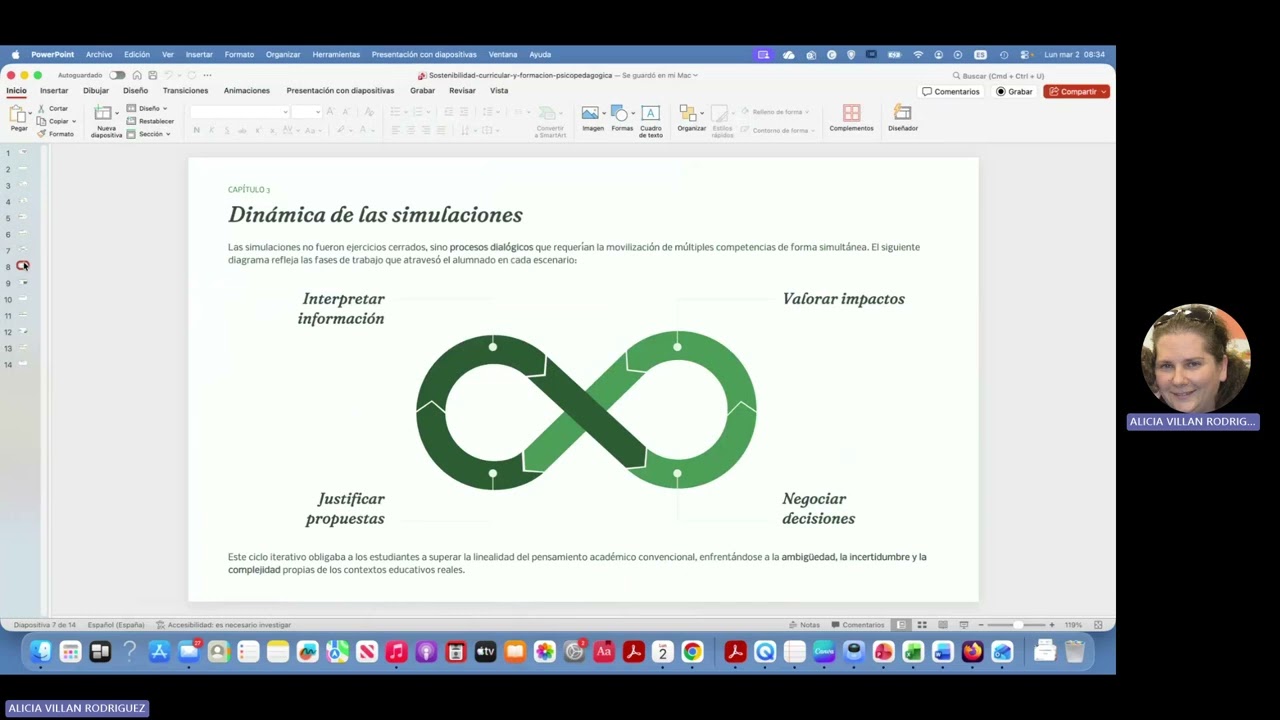This screenshot has height=720, width=1280.
Task: Open the Archivo menu in menu bar
Action: pyautogui.click(x=99, y=54)
